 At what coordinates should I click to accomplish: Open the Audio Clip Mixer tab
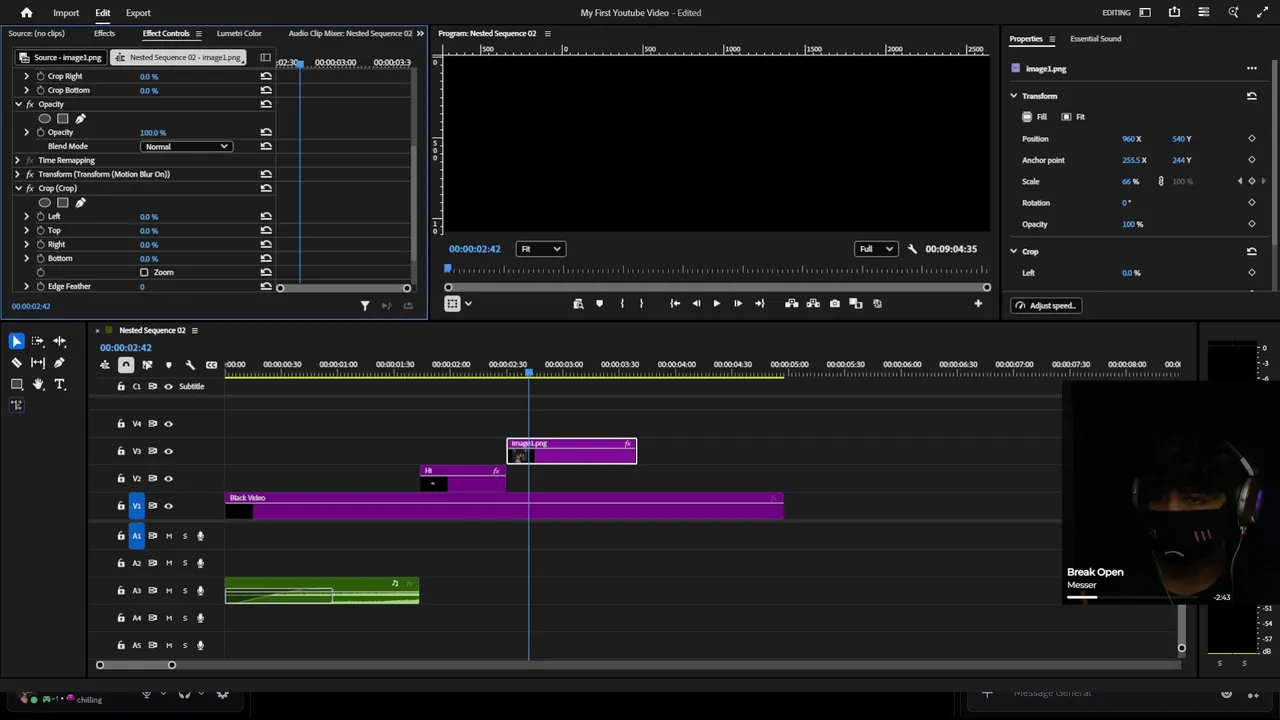coord(350,33)
